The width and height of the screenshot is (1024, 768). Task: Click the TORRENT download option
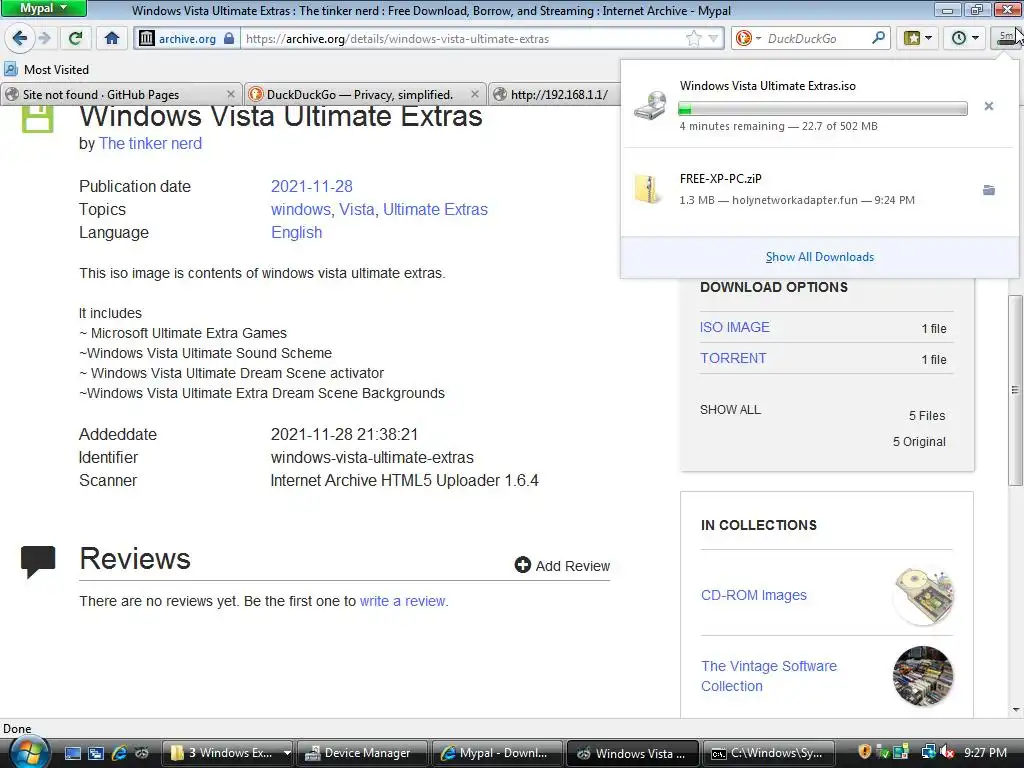coord(733,359)
